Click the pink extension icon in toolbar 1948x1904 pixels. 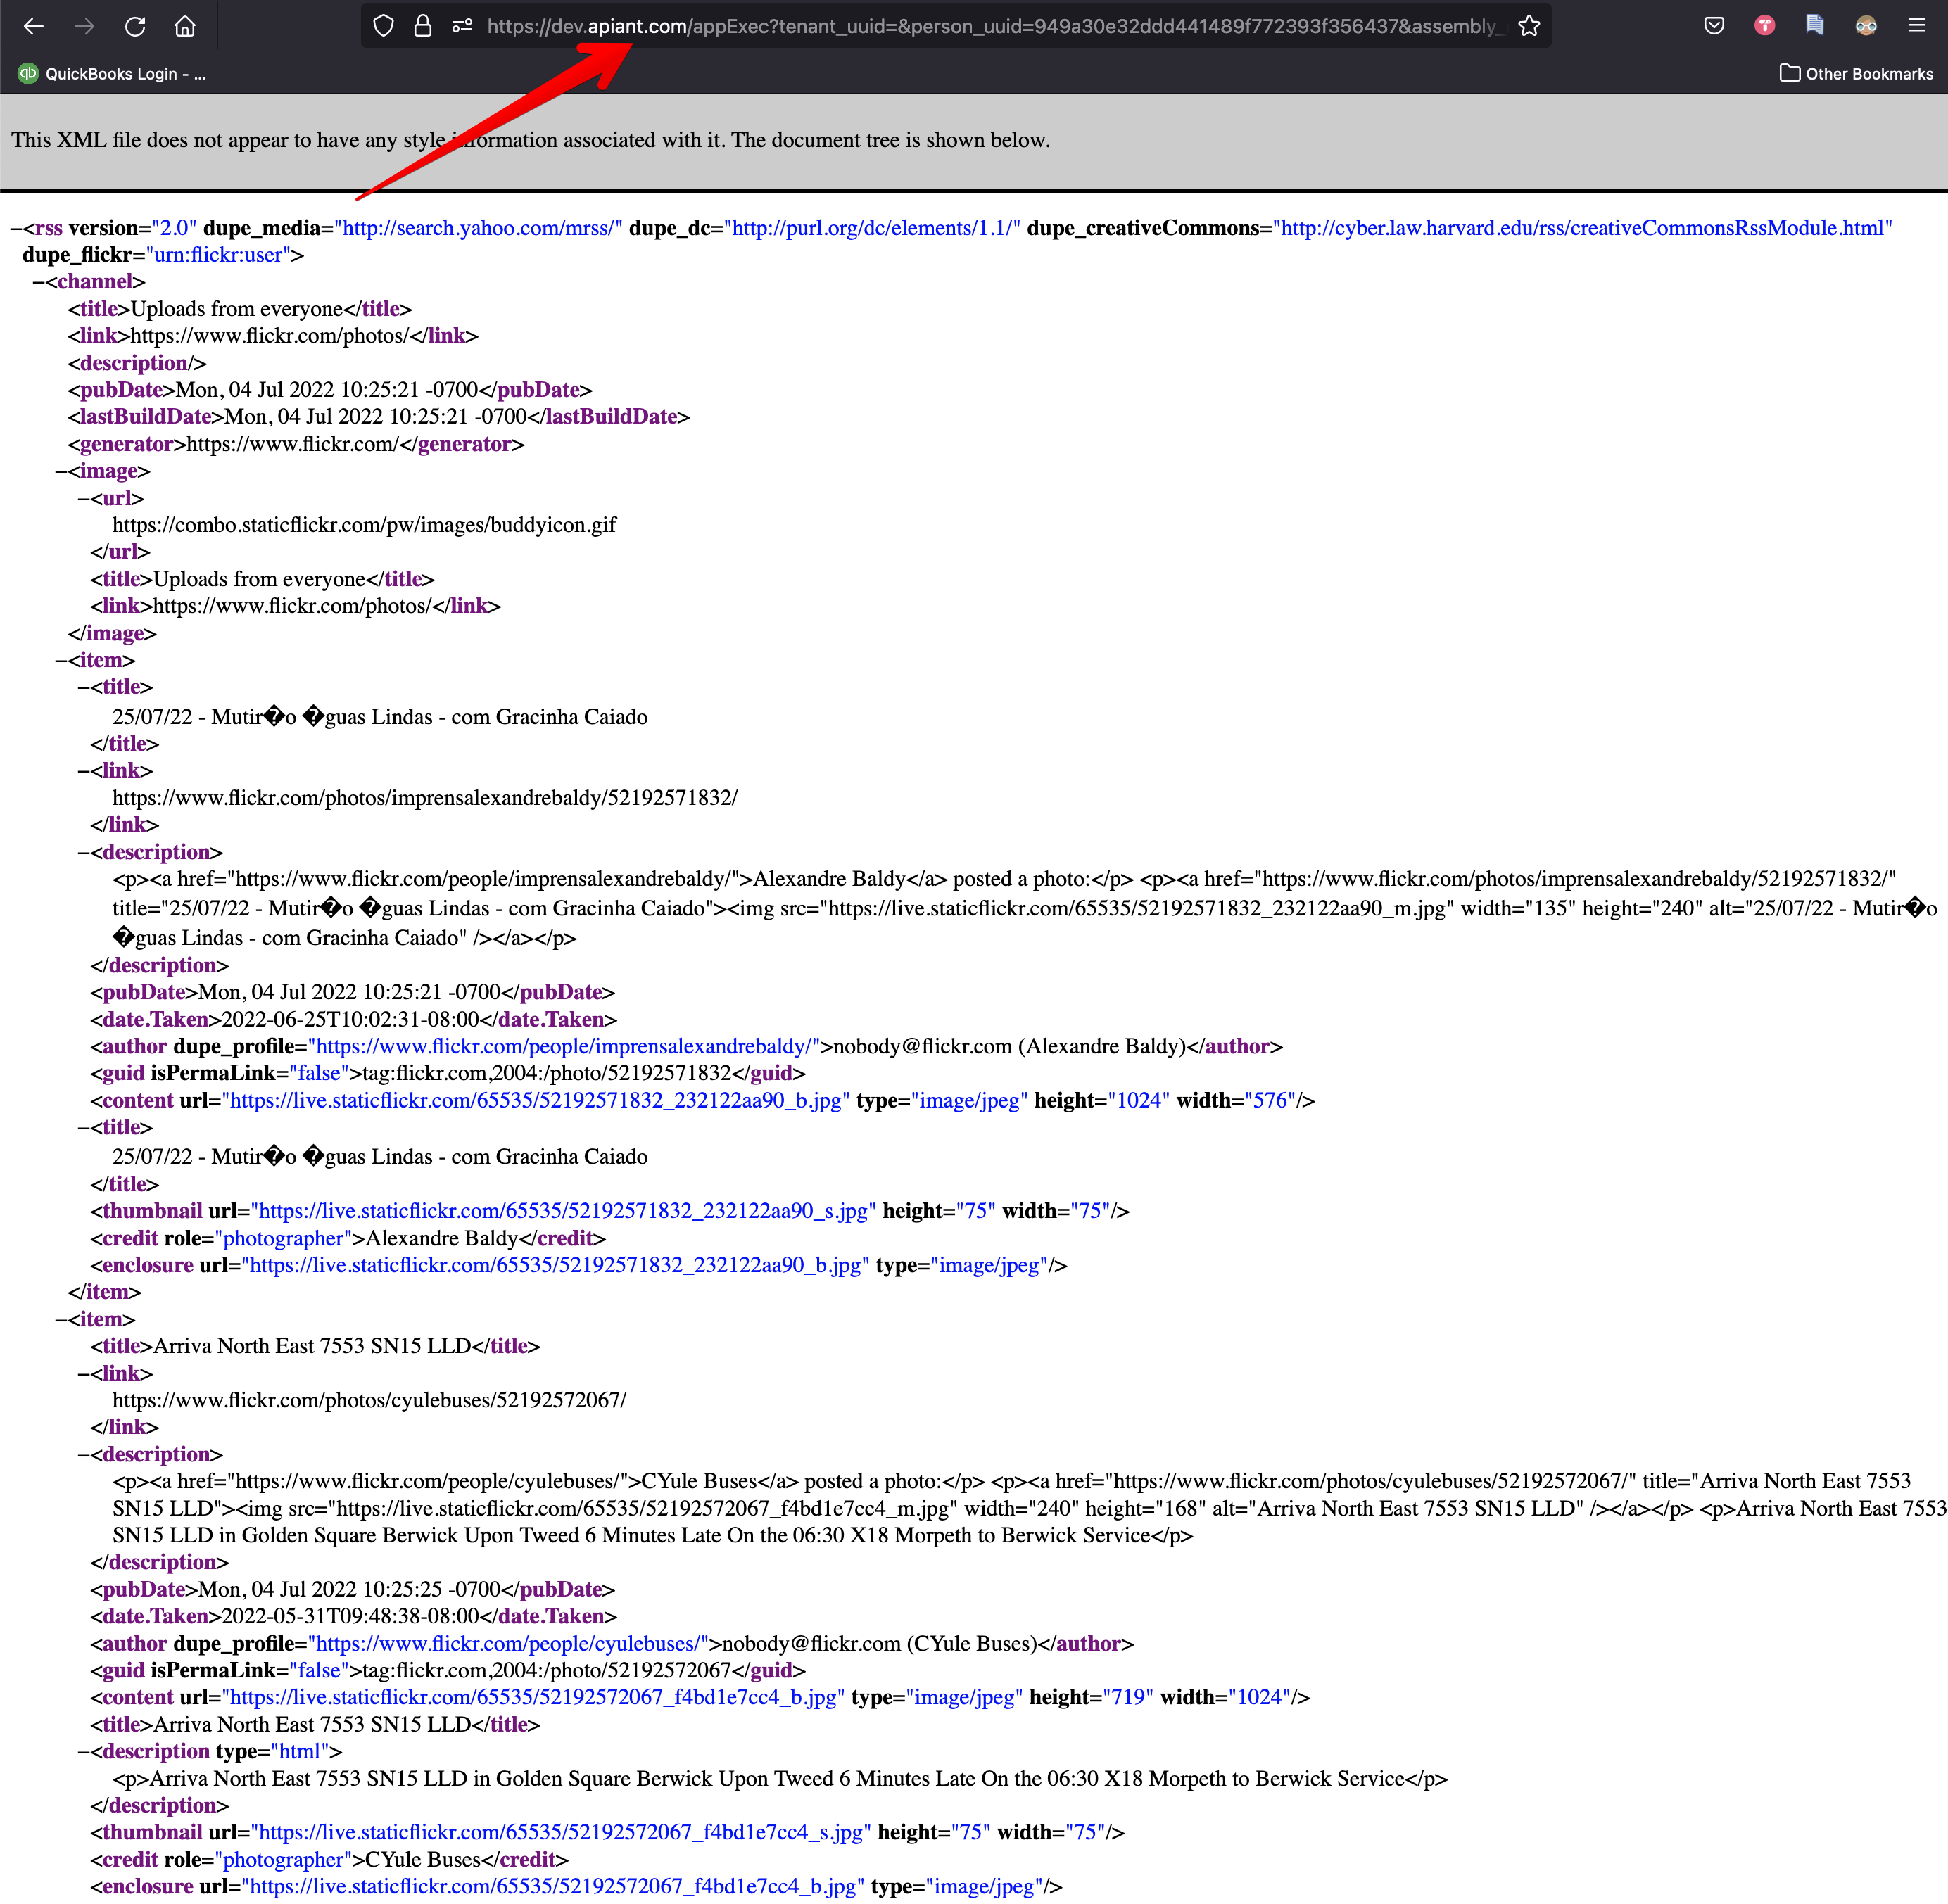(1764, 26)
